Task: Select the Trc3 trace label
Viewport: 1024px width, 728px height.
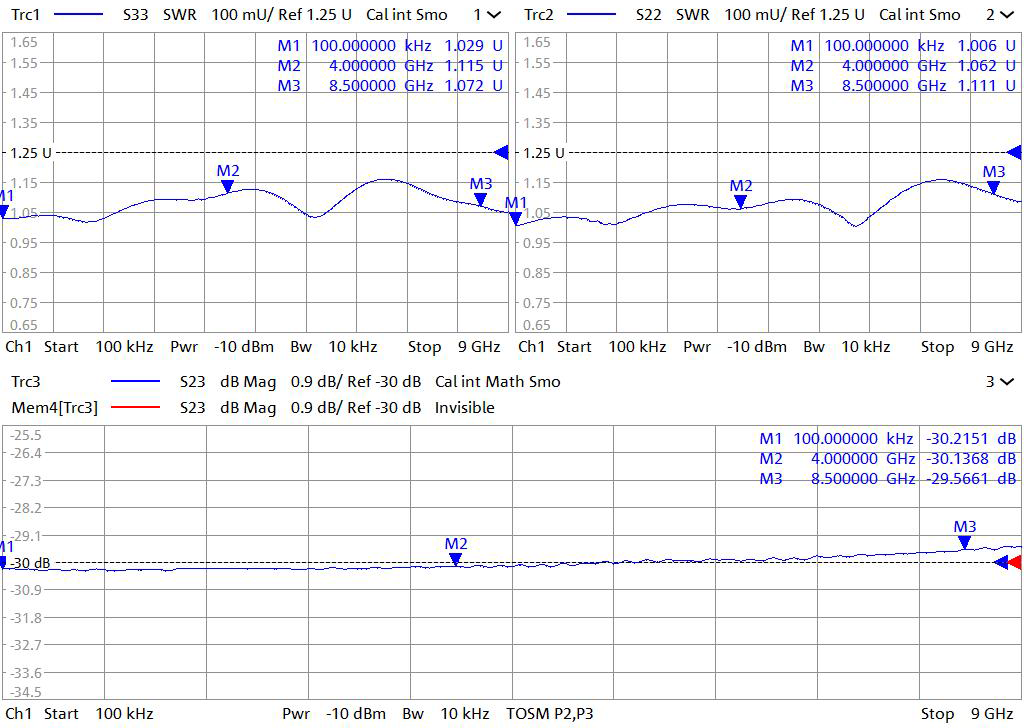Action: click(x=24, y=381)
